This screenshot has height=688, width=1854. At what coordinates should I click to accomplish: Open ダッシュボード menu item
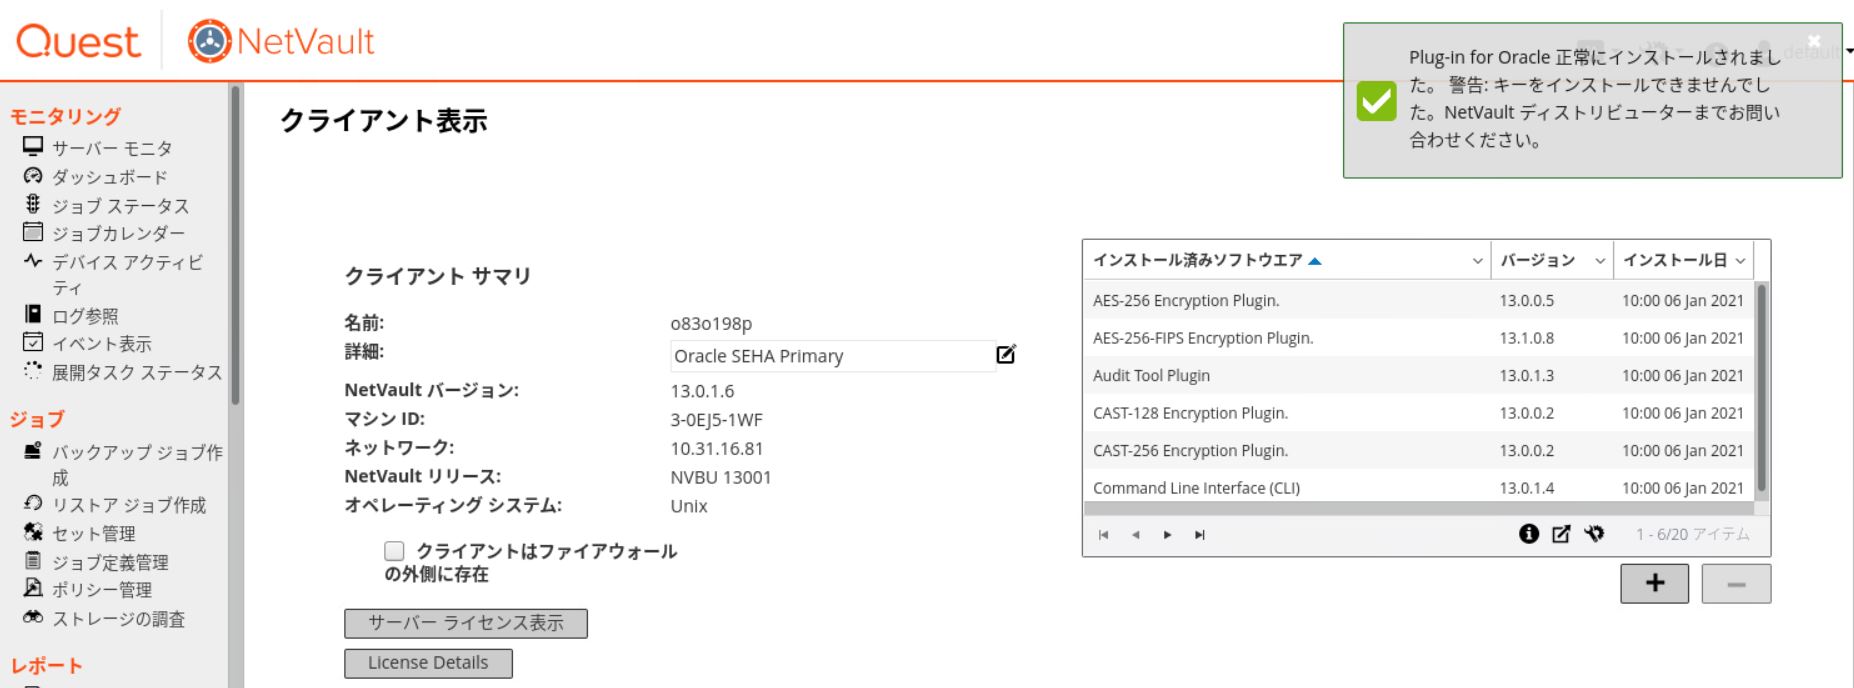(x=110, y=177)
